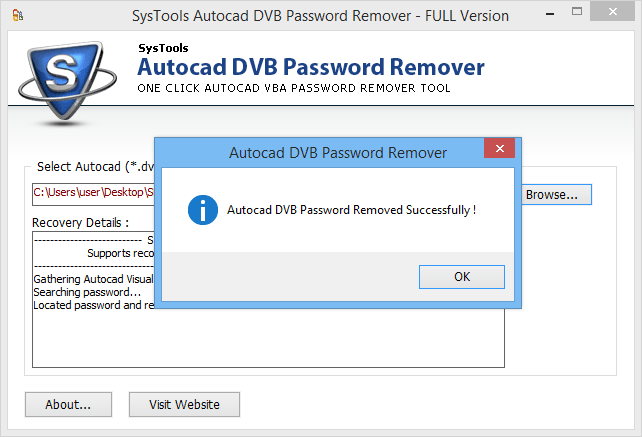Click the 'Select Autocad' field label
The width and height of the screenshot is (642, 437).
click(91, 166)
